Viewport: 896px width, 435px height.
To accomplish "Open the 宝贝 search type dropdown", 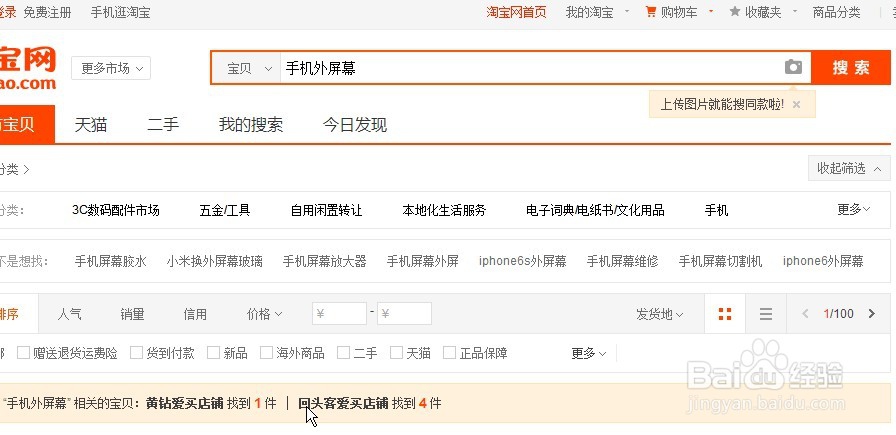I will [246, 68].
